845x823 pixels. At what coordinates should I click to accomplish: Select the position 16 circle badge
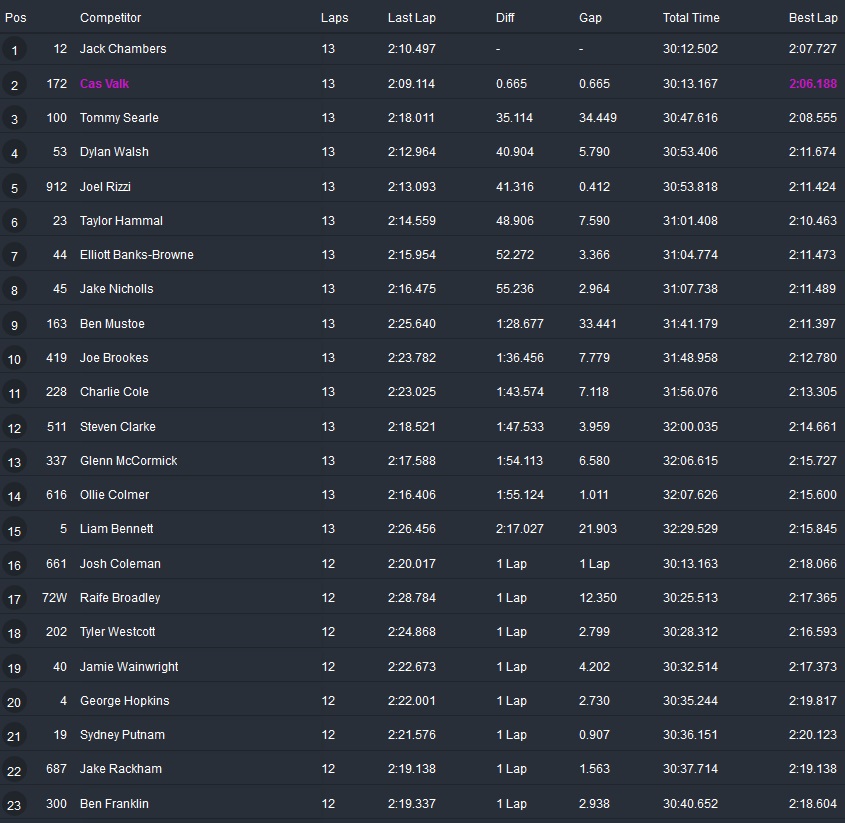pyautogui.click(x=14, y=565)
